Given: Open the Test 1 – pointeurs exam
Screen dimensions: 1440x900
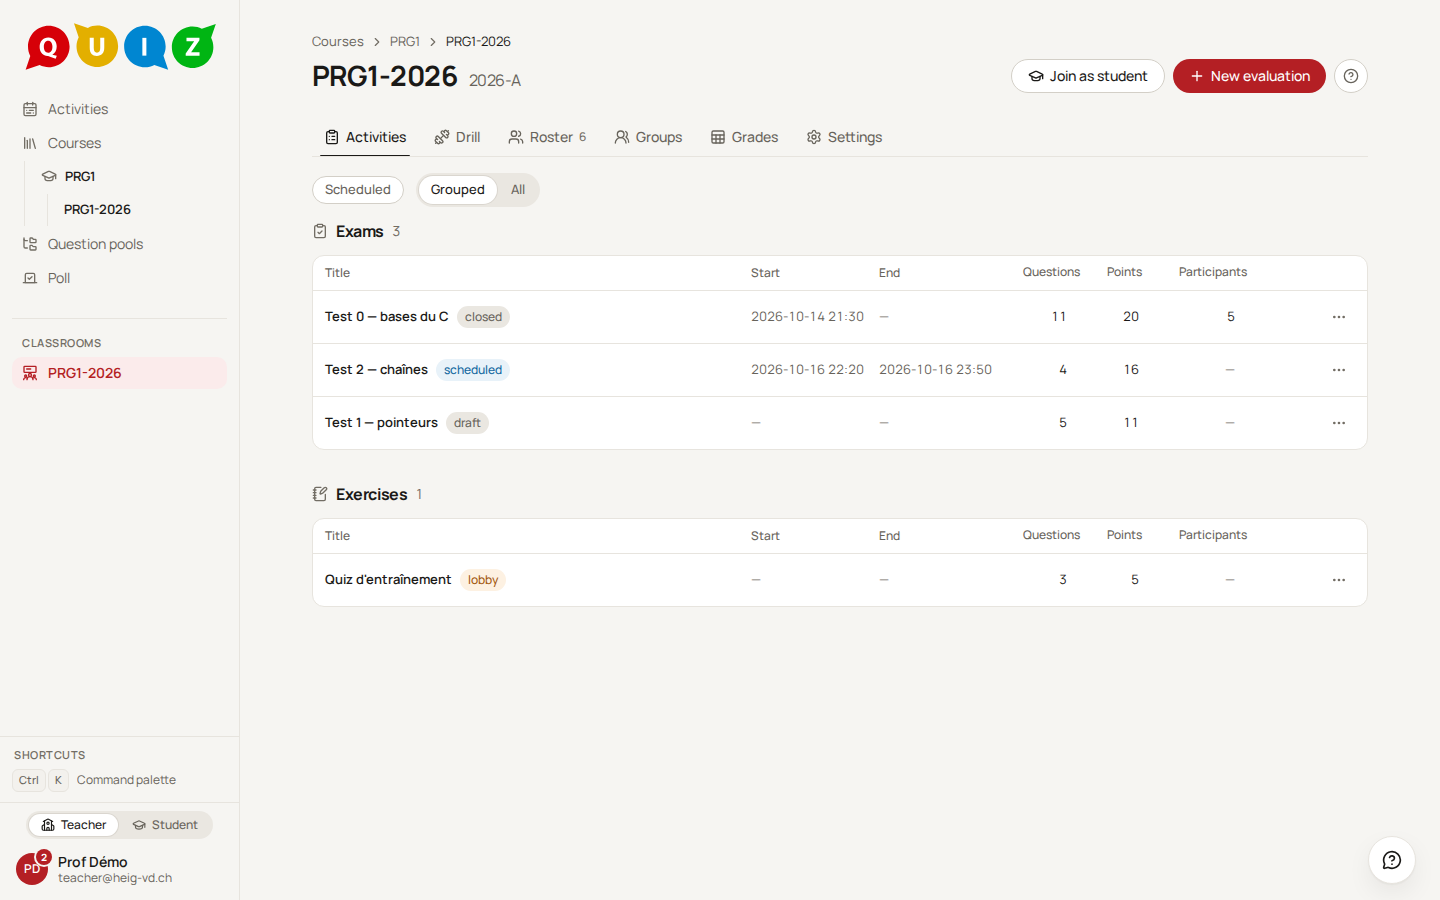Looking at the screenshot, I should coord(381,423).
